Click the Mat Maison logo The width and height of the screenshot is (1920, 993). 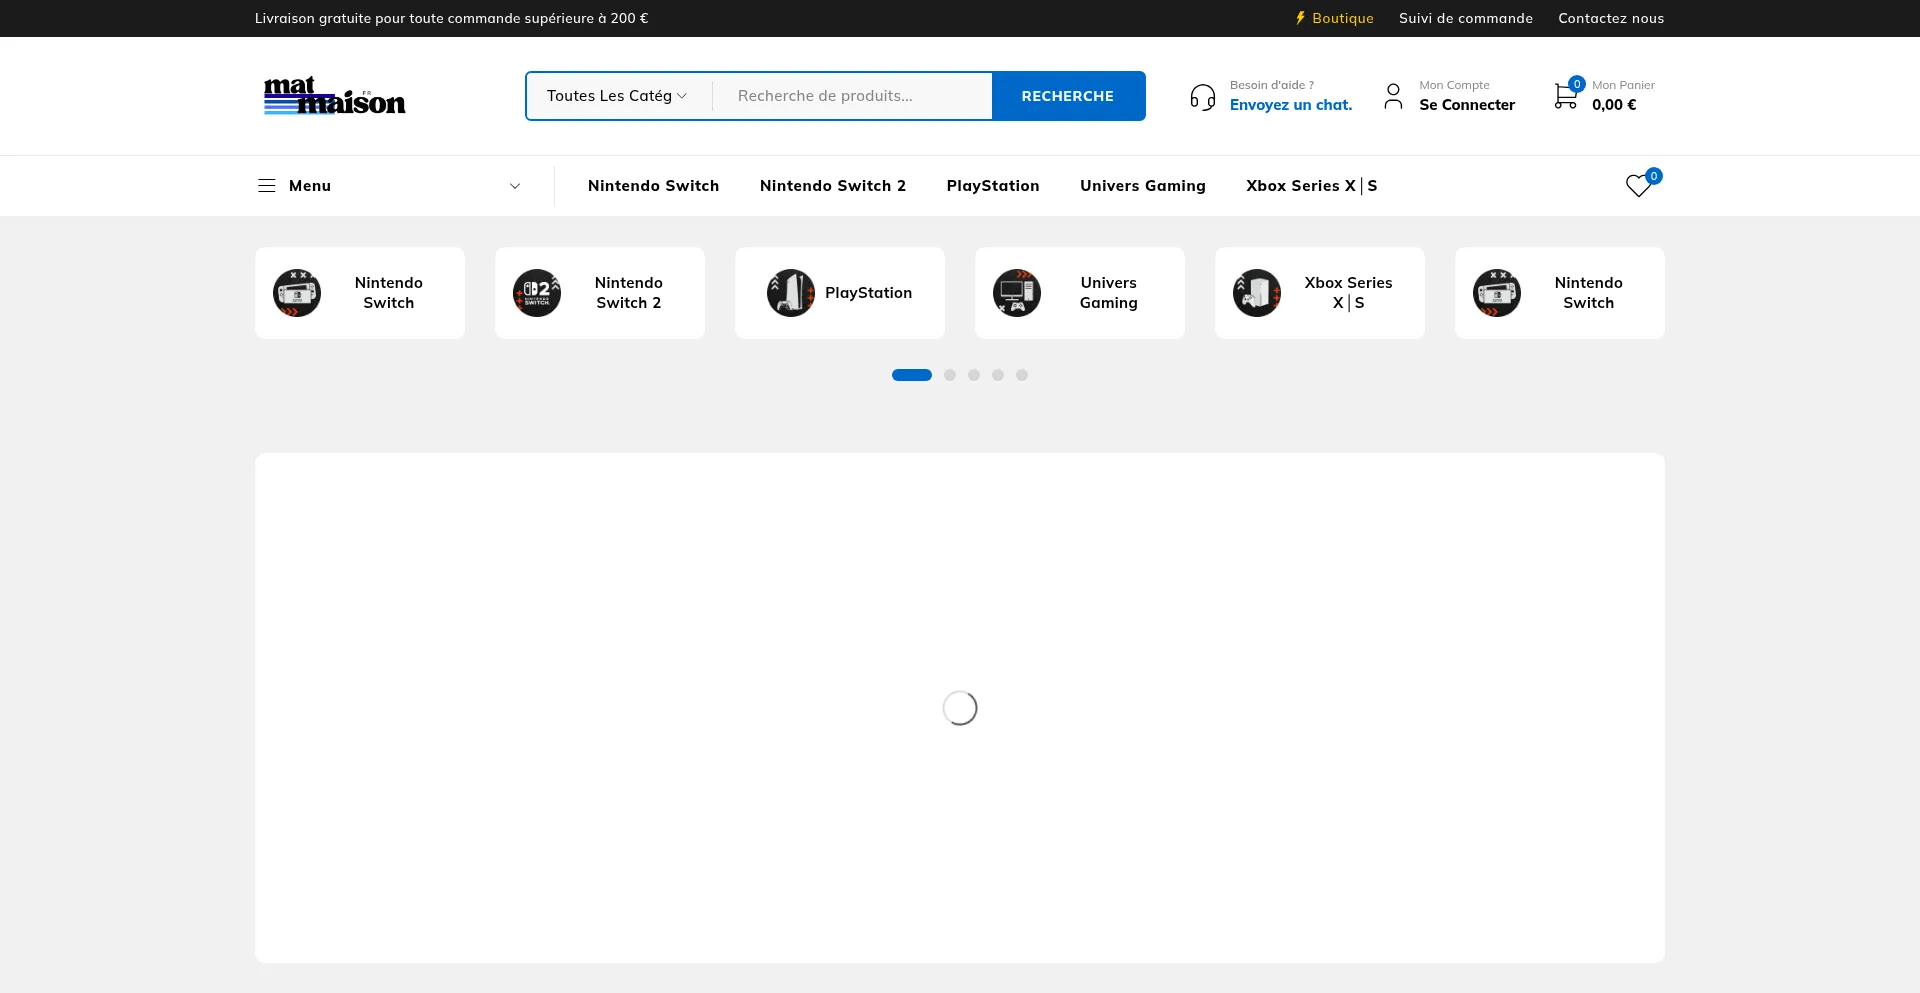coord(334,96)
